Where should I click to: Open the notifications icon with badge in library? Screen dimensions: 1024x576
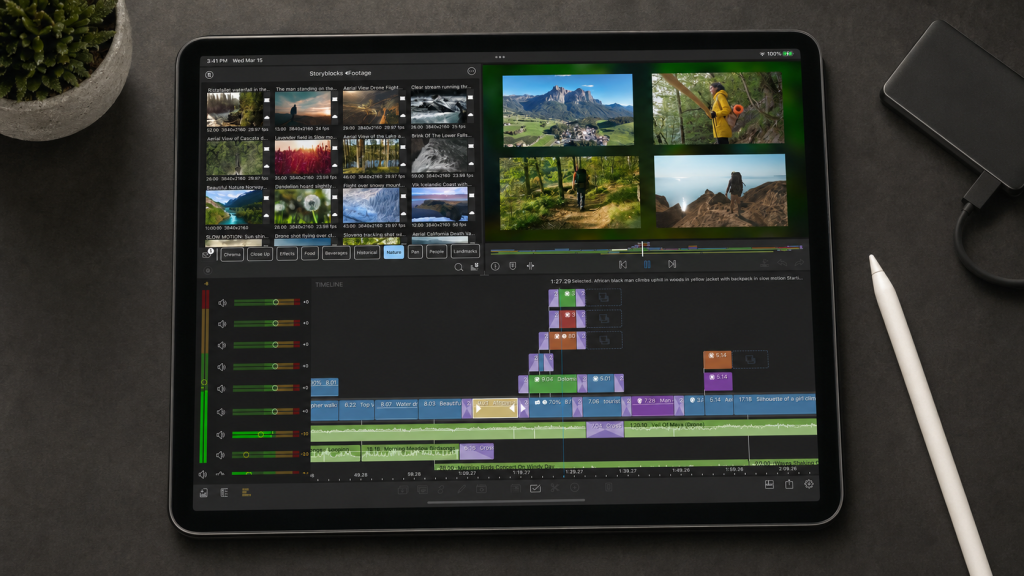coord(208,253)
